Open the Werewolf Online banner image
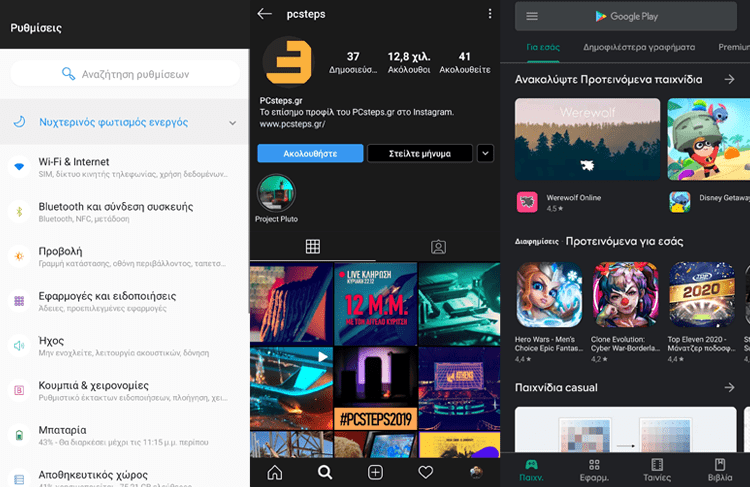 pyautogui.click(x=587, y=139)
